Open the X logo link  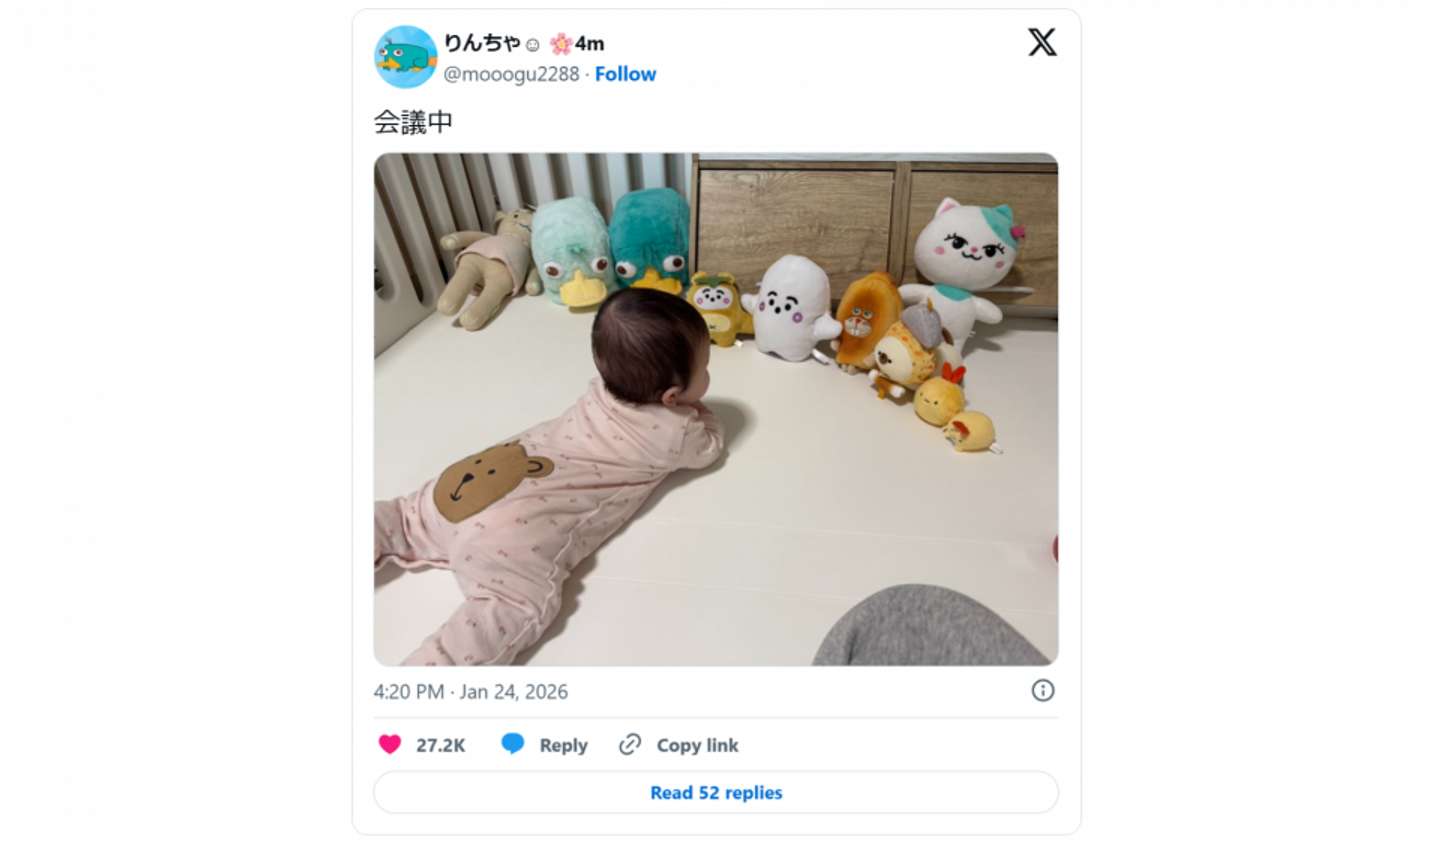click(x=1042, y=42)
